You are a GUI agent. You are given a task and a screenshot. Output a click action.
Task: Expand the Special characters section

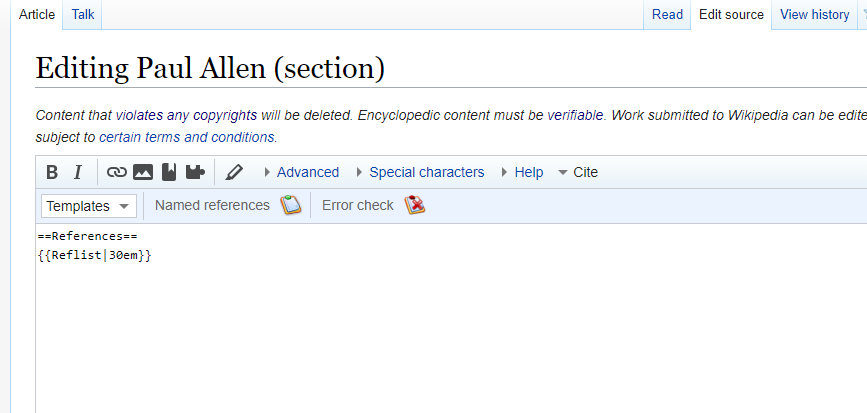(x=420, y=172)
